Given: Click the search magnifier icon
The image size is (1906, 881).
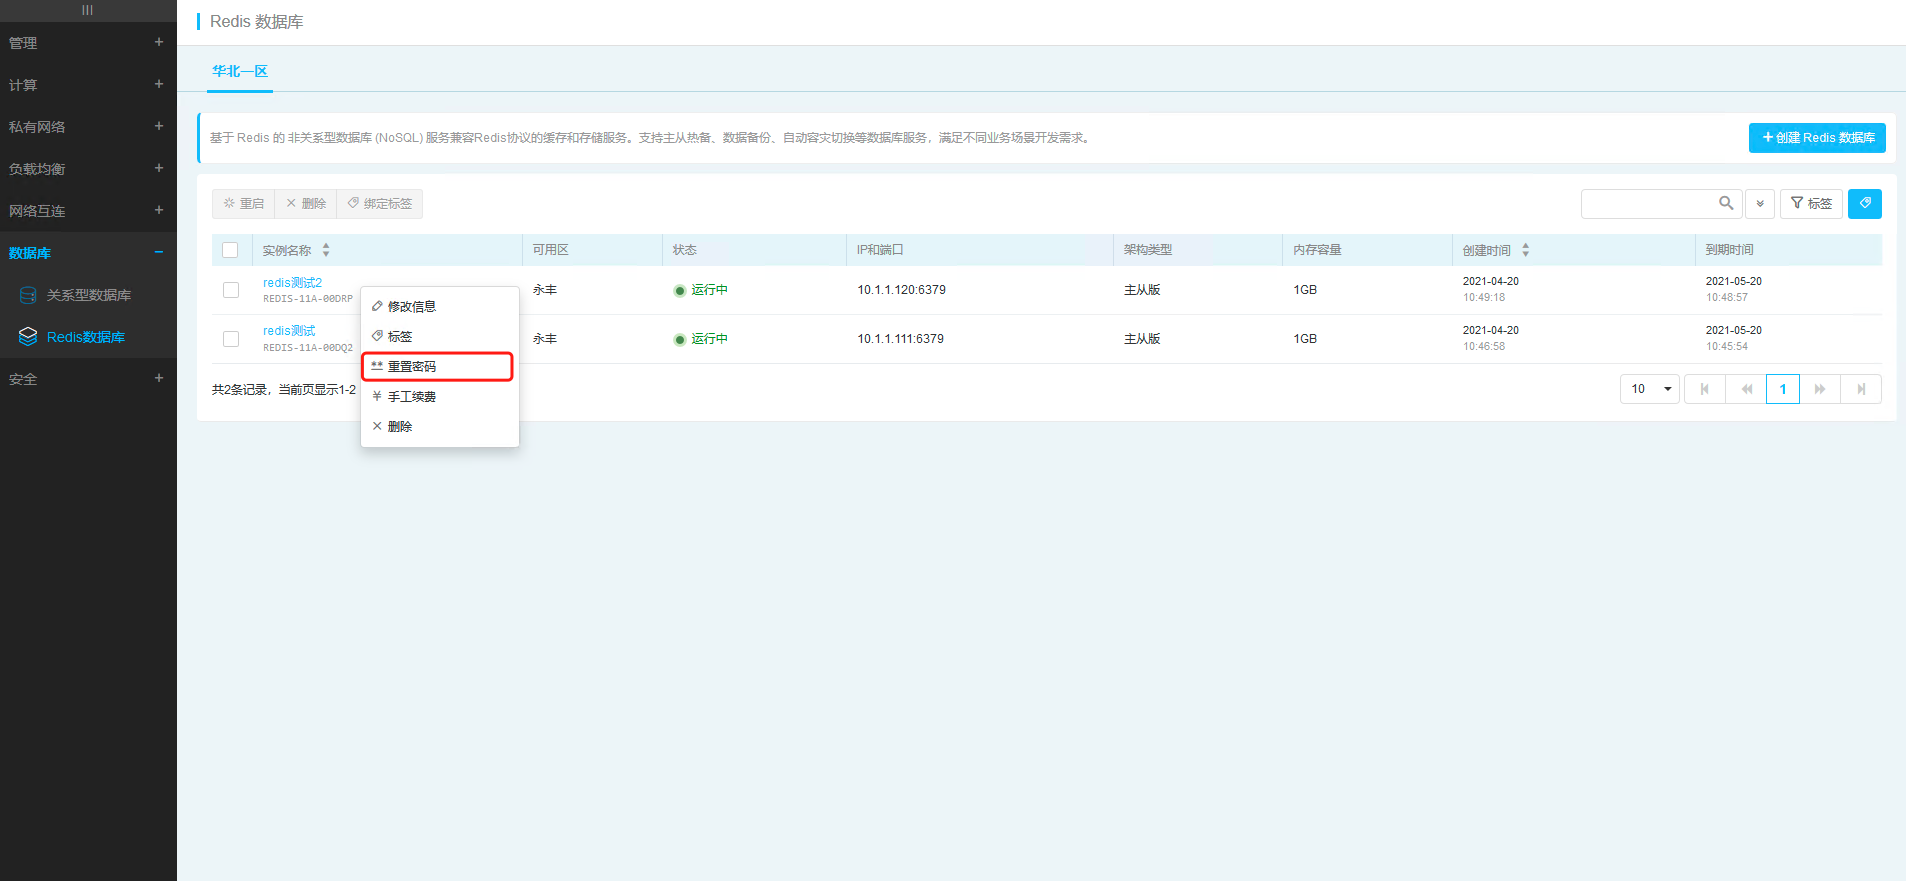Looking at the screenshot, I should point(1726,203).
